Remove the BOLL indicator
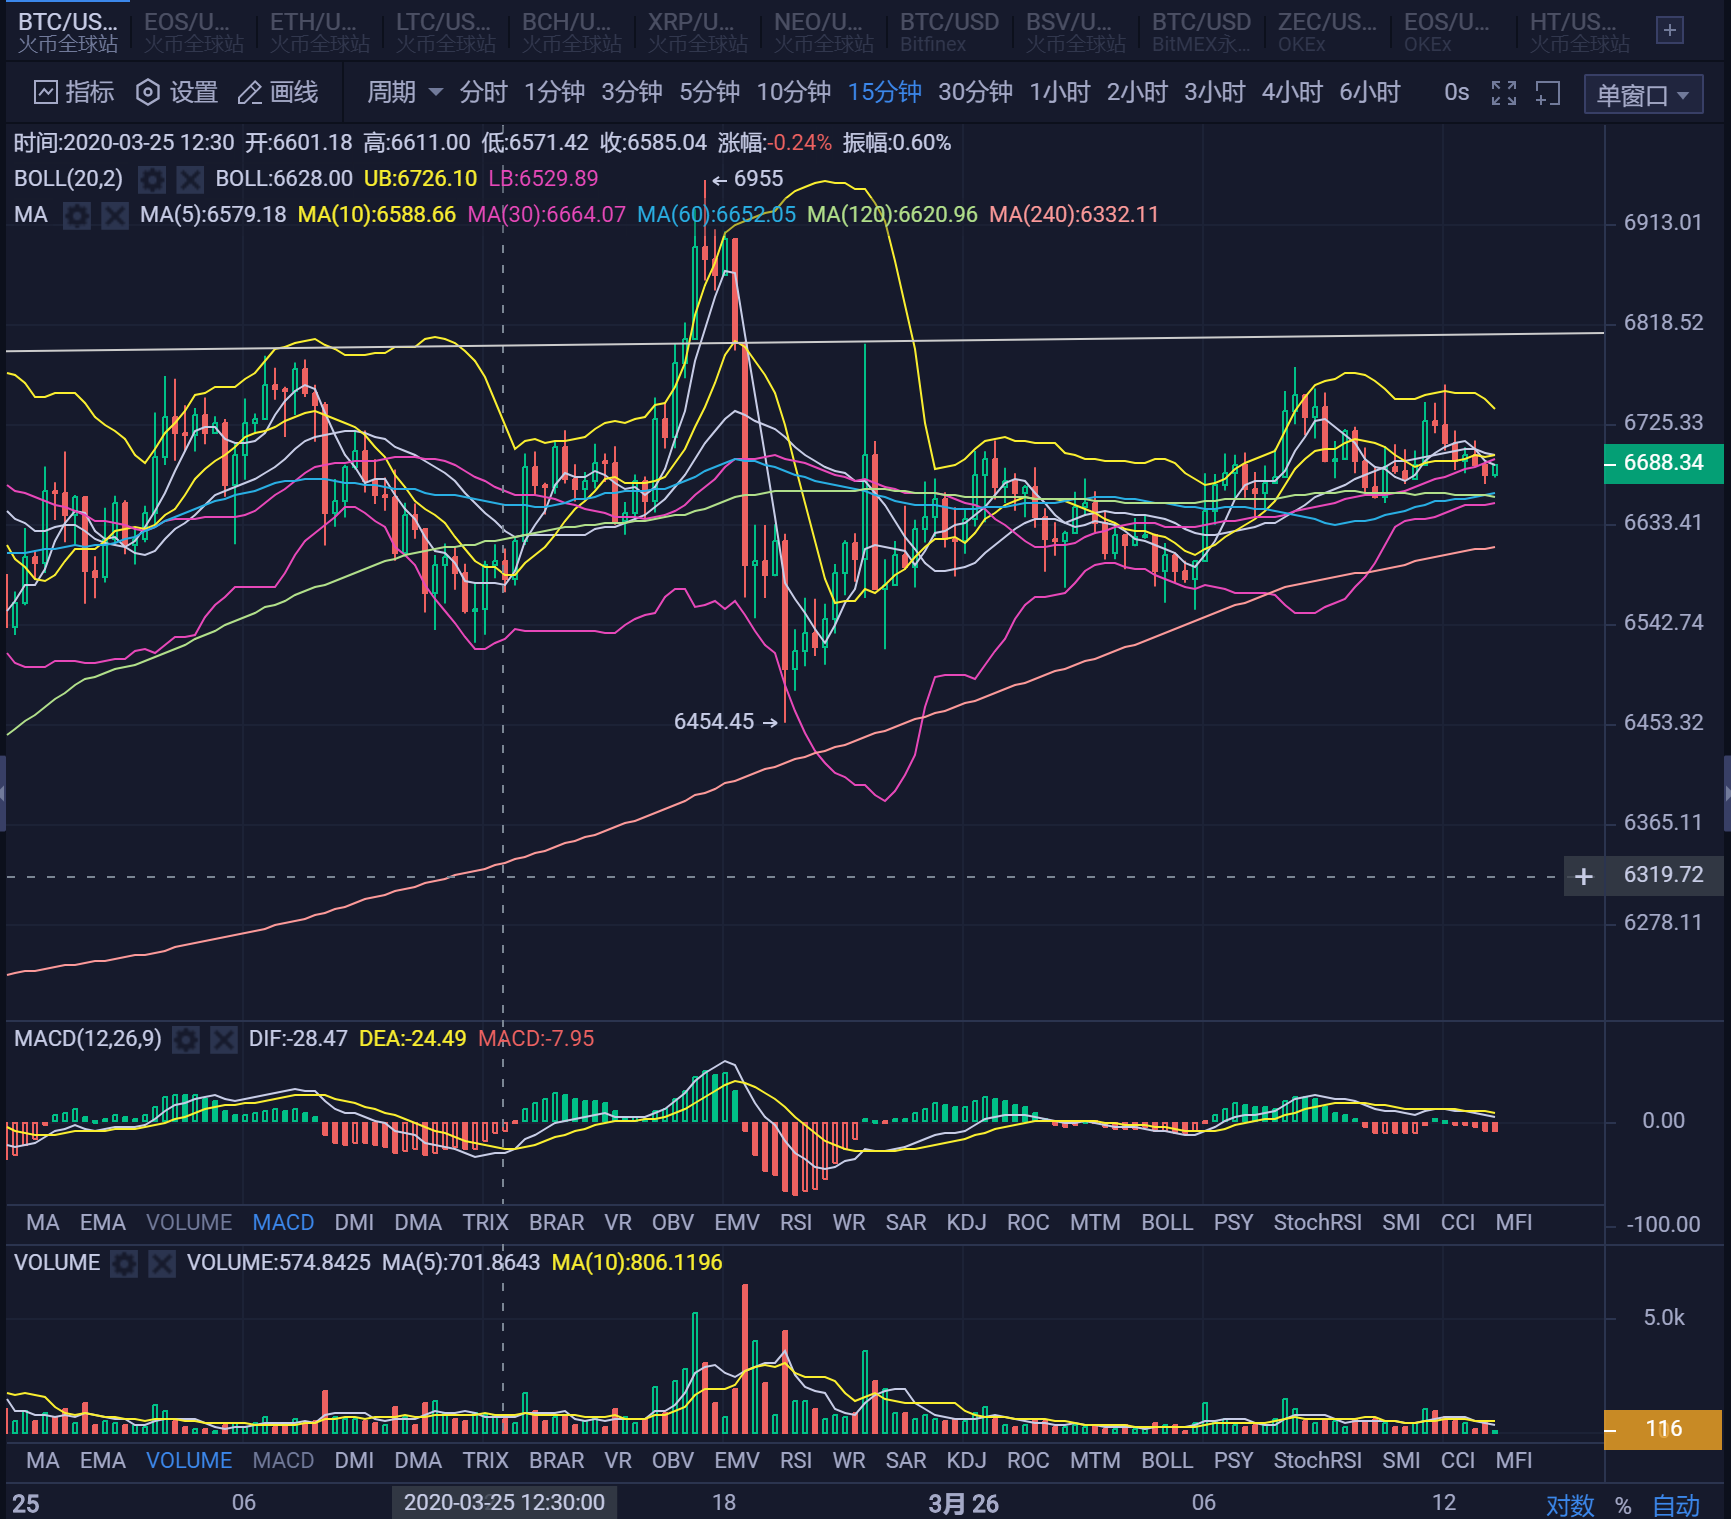Viewport: 1731px width, 1519px height. [x=190, y=179]
